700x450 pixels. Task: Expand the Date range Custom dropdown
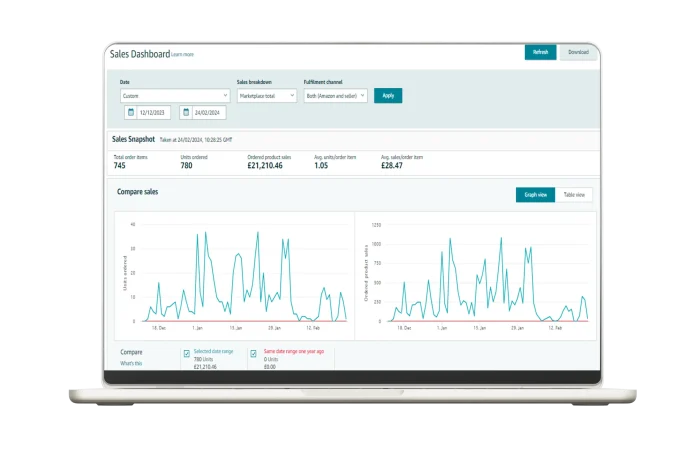pos(176,96)
